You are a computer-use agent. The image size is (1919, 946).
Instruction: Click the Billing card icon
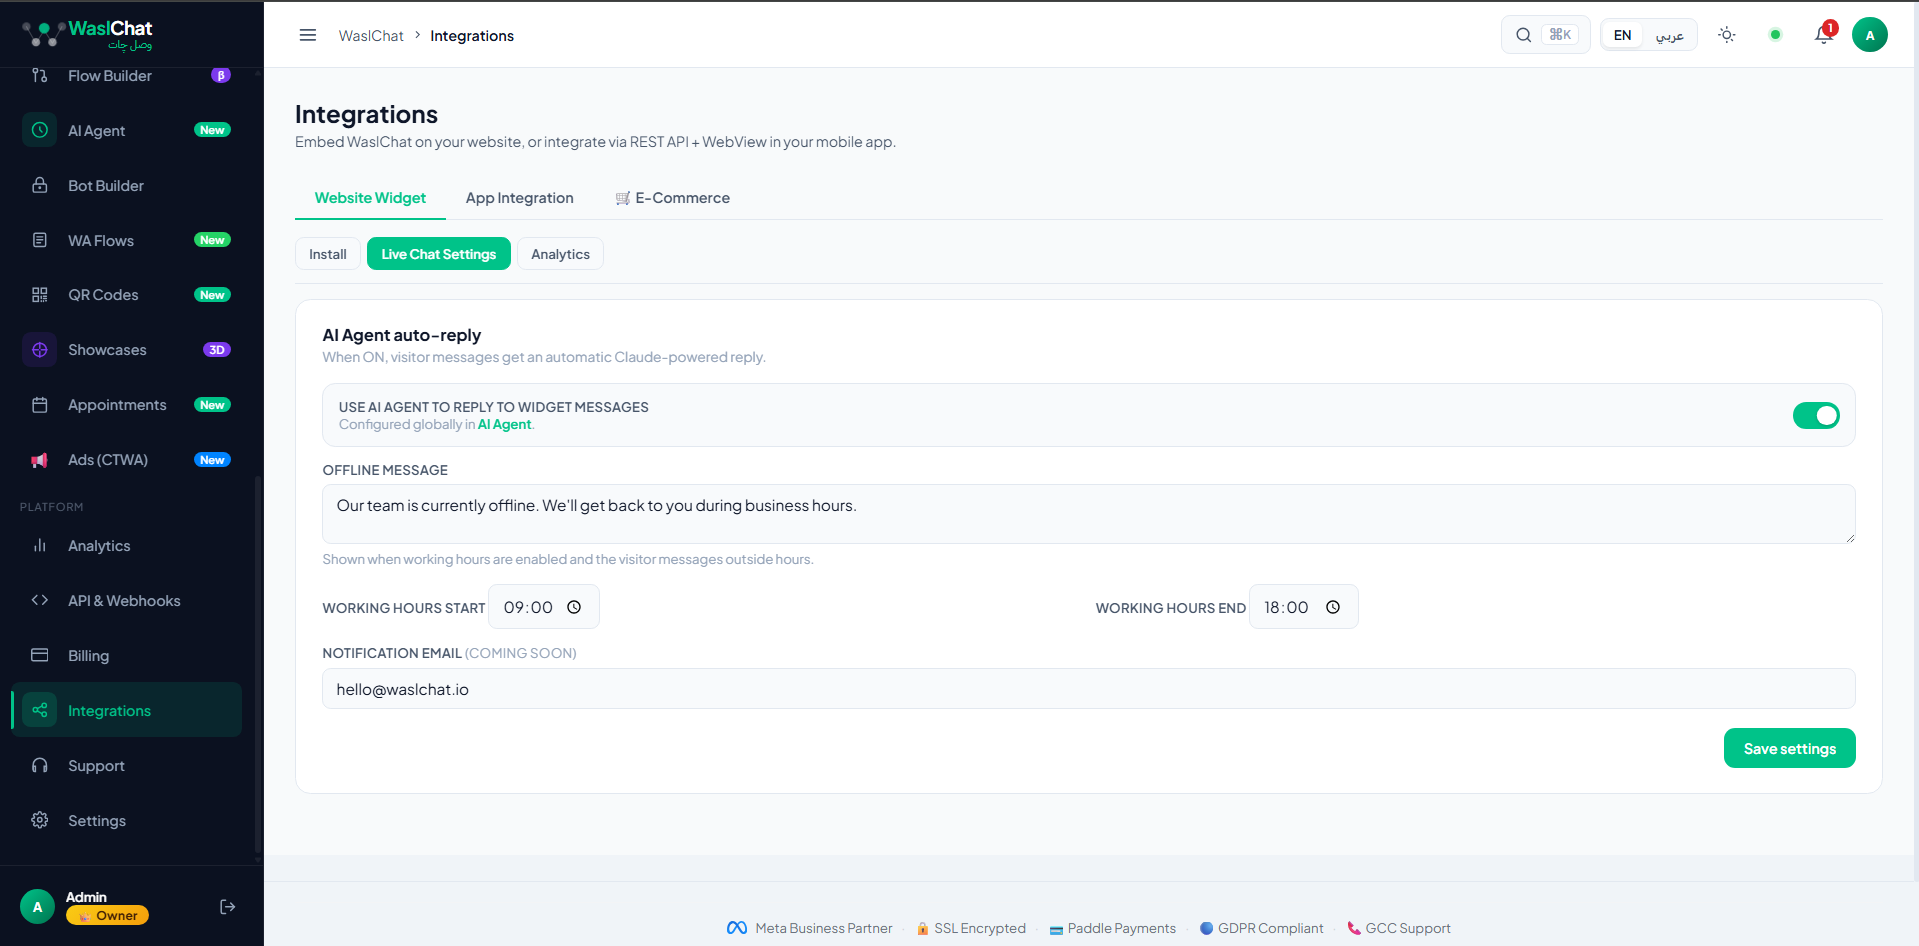point(40,656)
